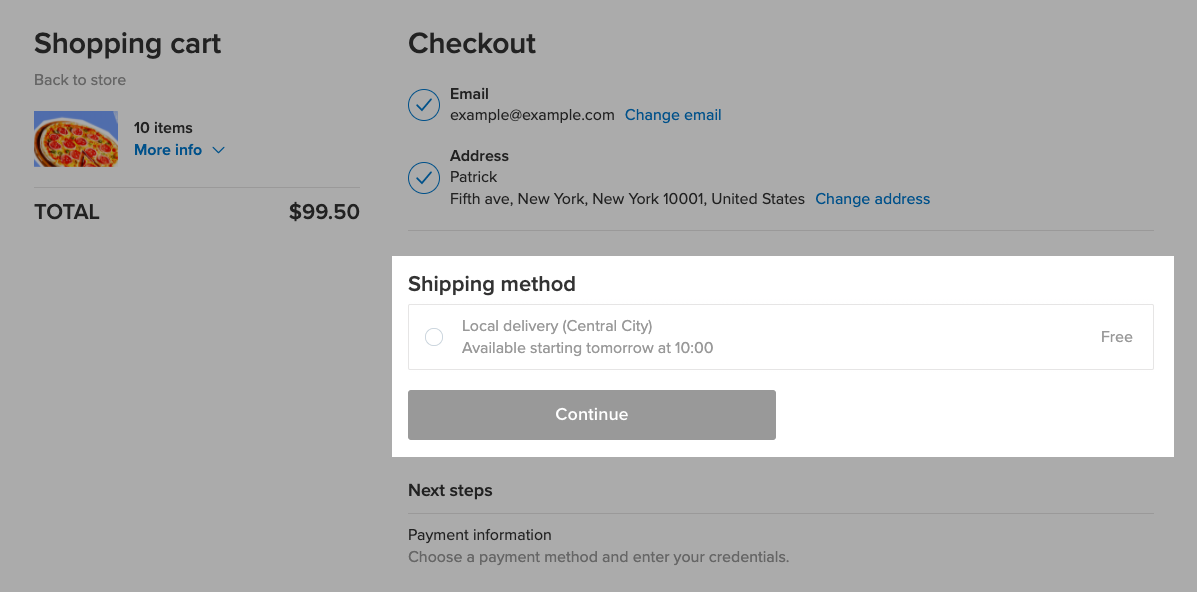Click the Change email link
This screenshot has width=1197, height=592.
pyautogui.click(x=673, y=115)
